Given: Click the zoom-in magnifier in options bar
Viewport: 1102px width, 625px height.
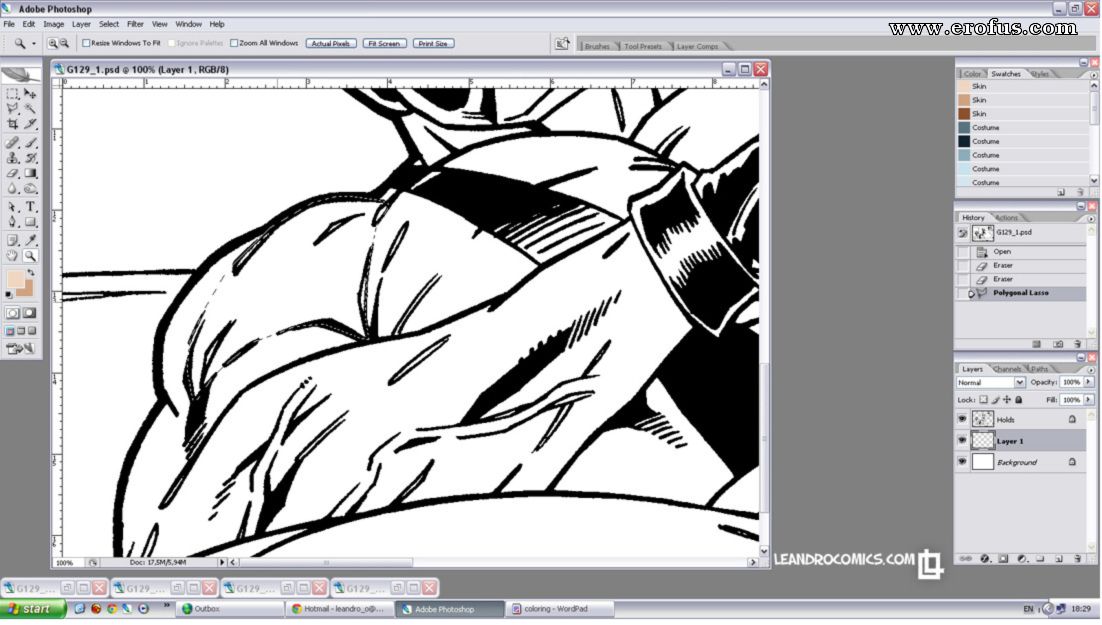Looking at the screenshot, I should coord(52,44).
